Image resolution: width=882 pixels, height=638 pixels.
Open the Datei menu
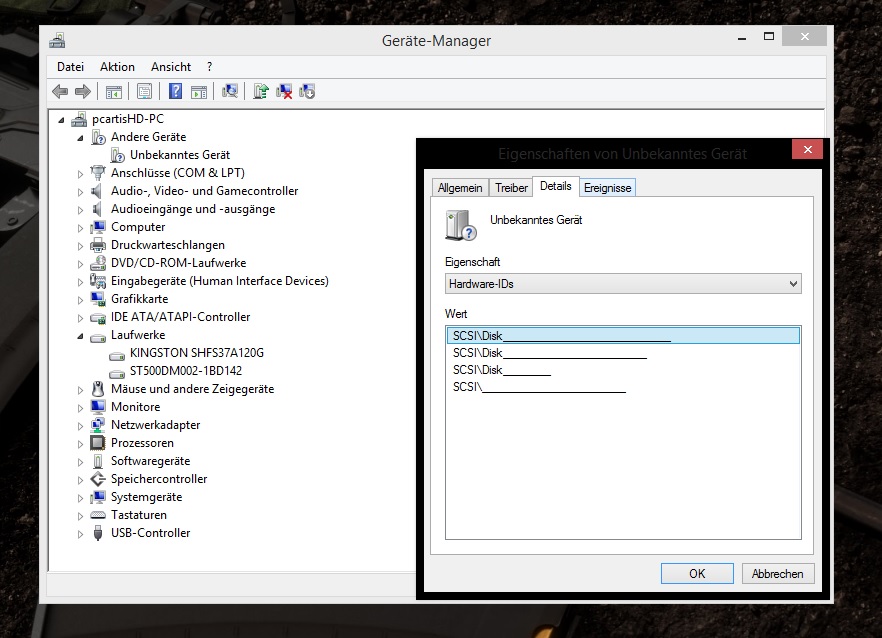[x=70, y=67]
